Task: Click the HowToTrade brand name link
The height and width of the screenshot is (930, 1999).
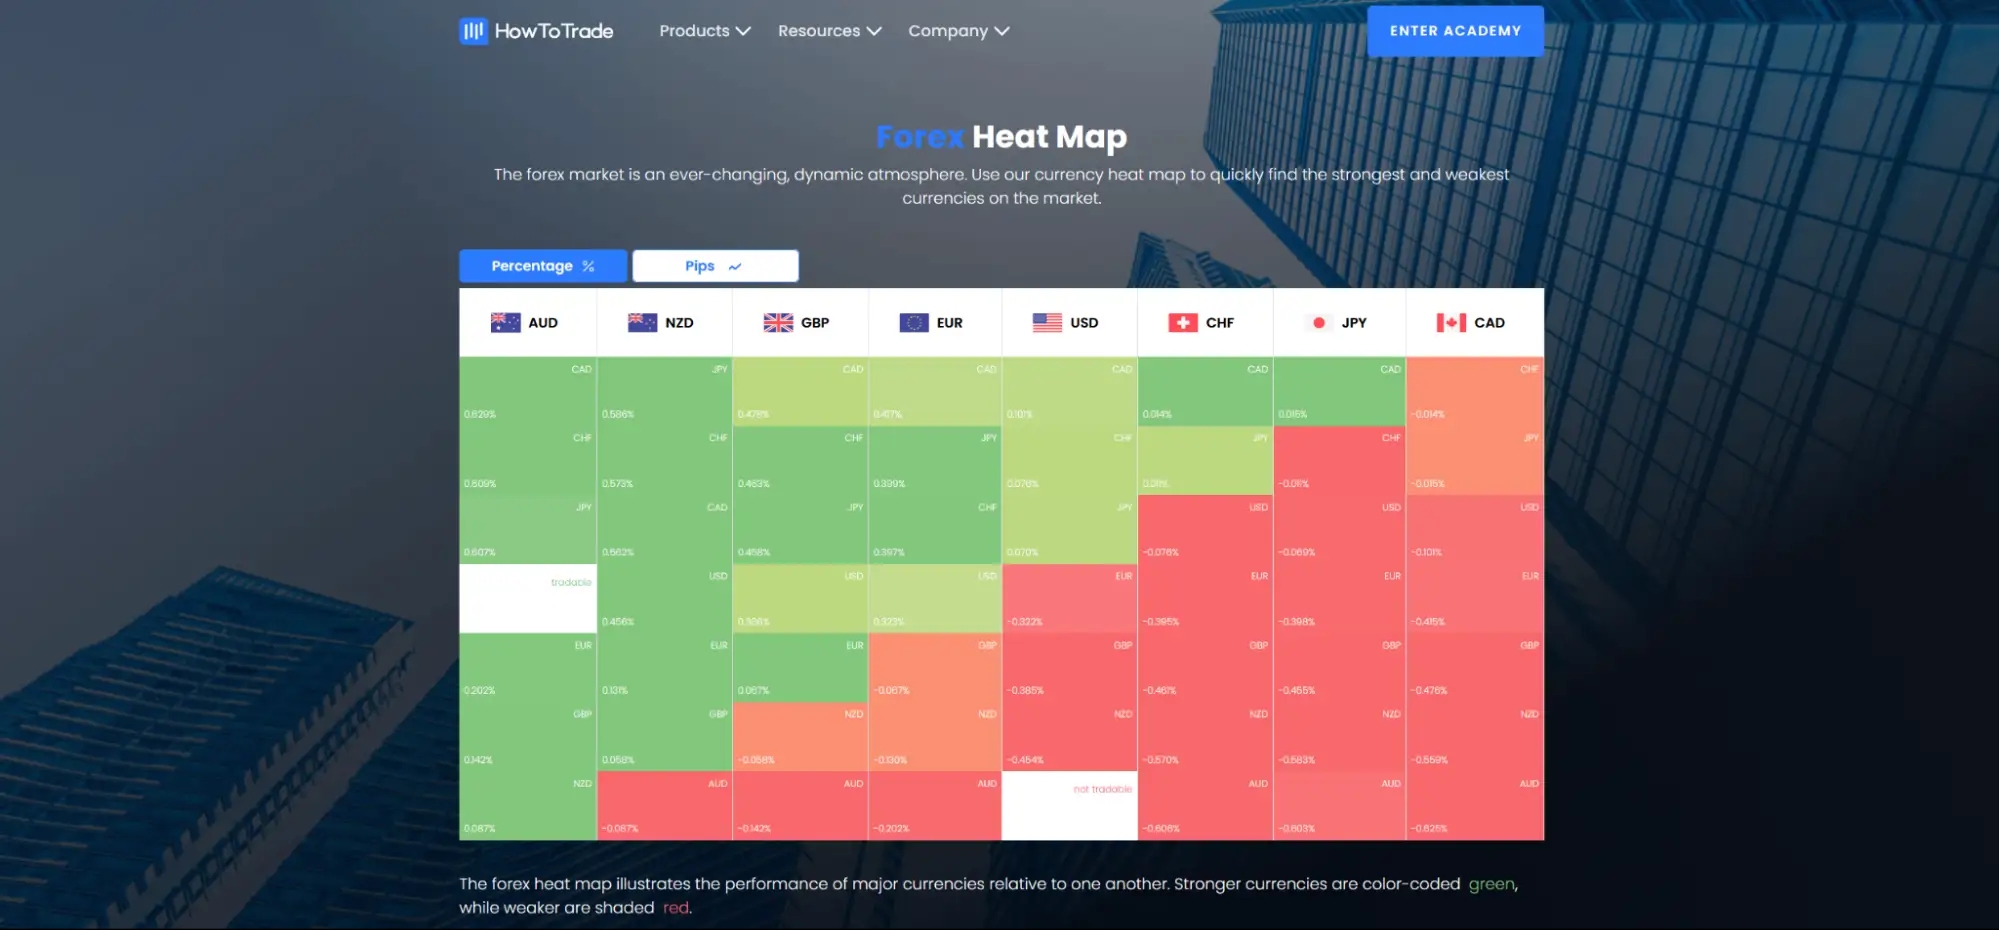Action: 554,31
